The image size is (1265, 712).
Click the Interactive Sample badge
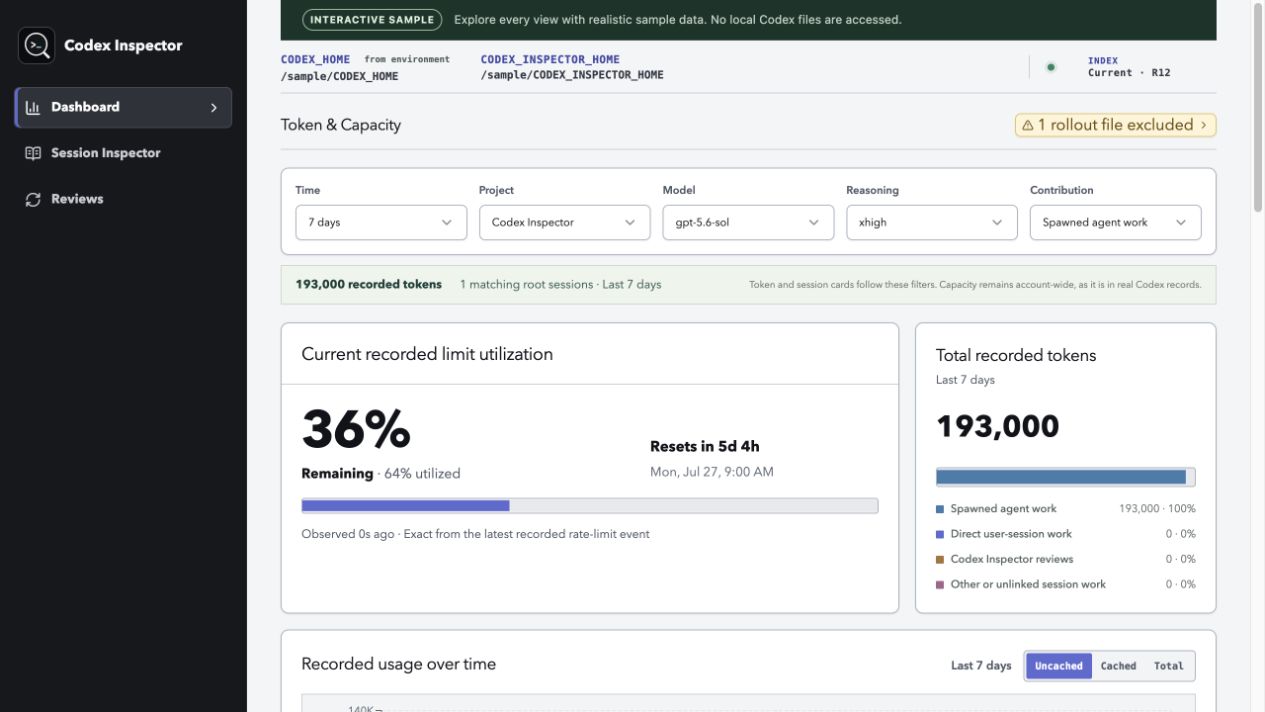click(372, 19)
